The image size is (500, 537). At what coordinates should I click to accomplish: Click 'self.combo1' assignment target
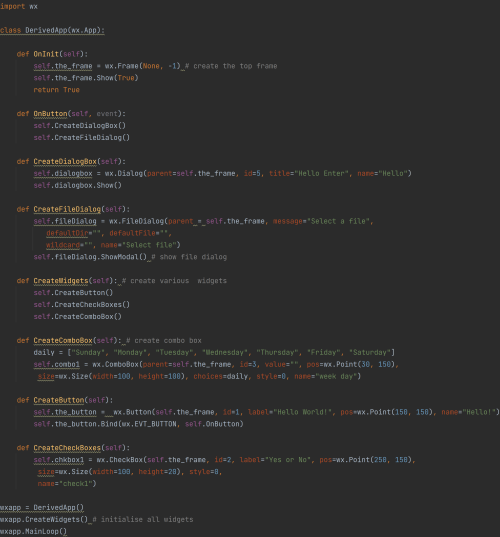57,365
